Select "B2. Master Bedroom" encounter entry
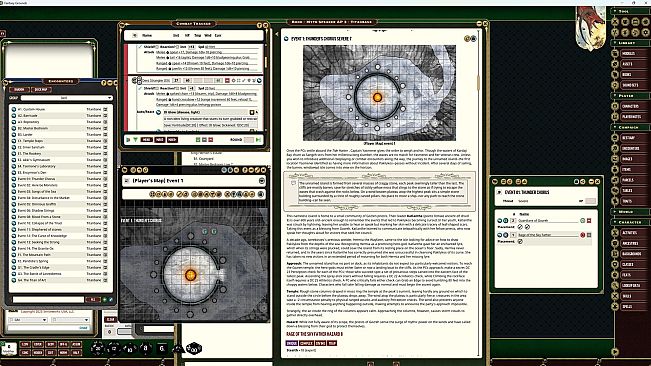 33,128
